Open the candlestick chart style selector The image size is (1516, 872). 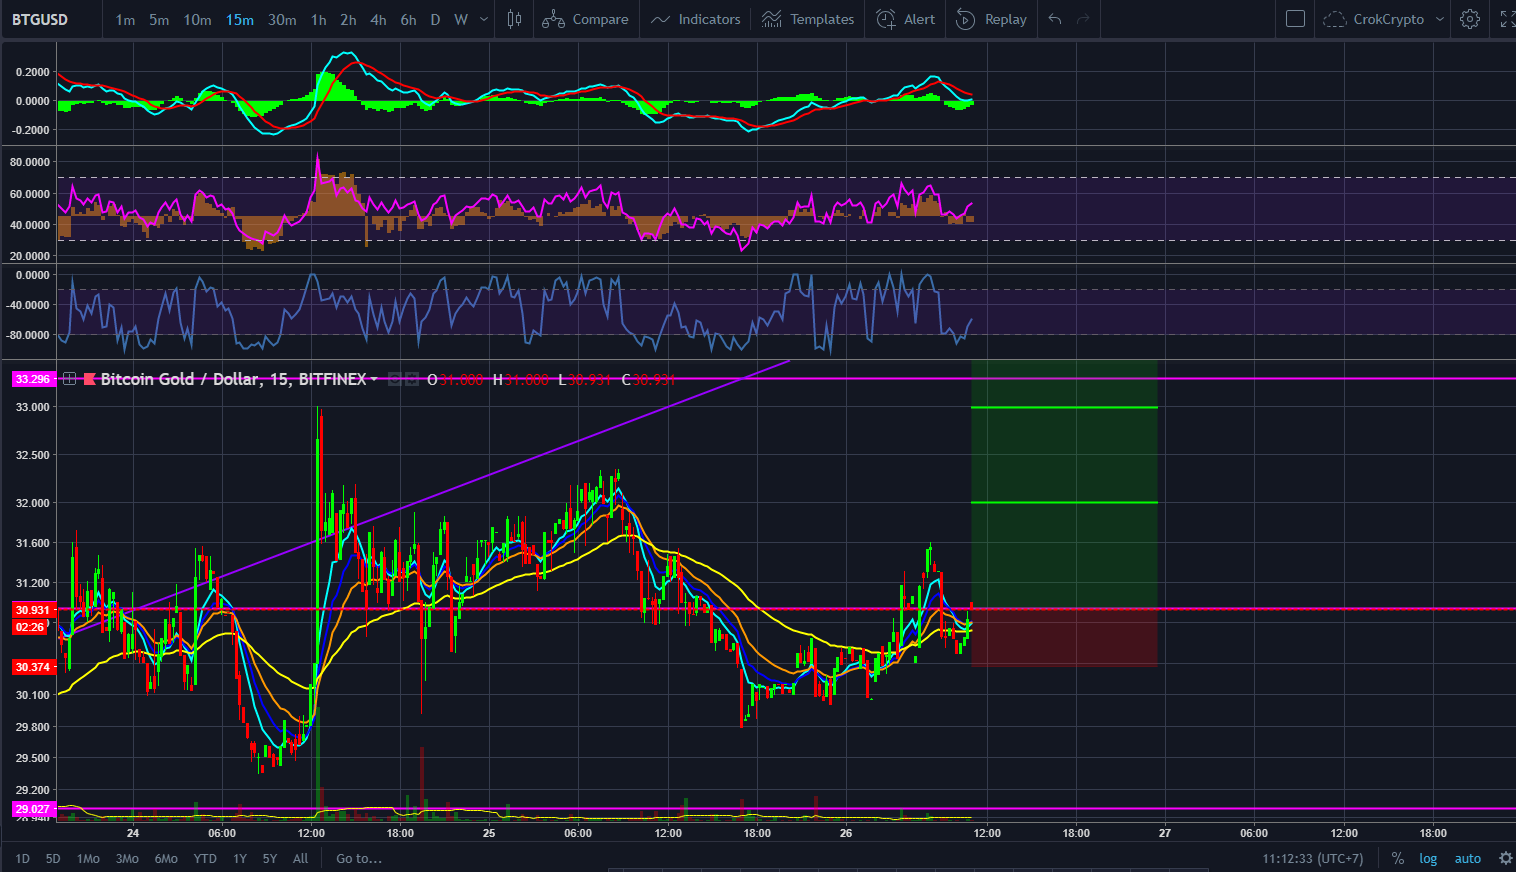point(514,19)
